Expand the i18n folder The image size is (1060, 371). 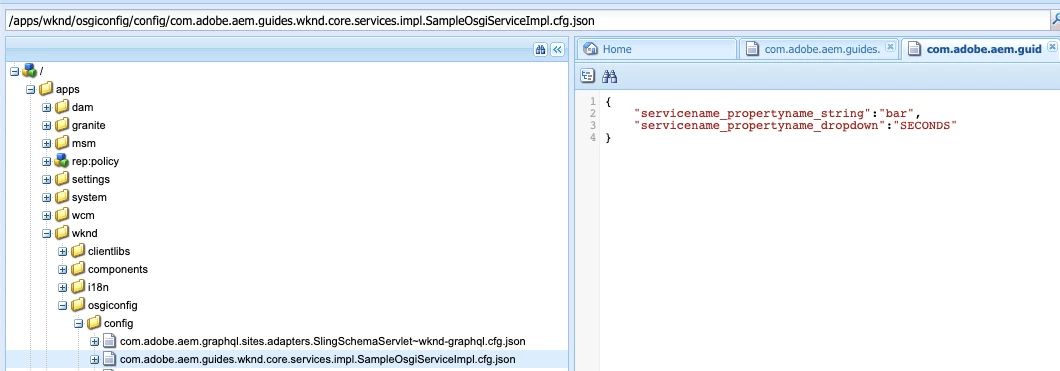coord(62,288)
